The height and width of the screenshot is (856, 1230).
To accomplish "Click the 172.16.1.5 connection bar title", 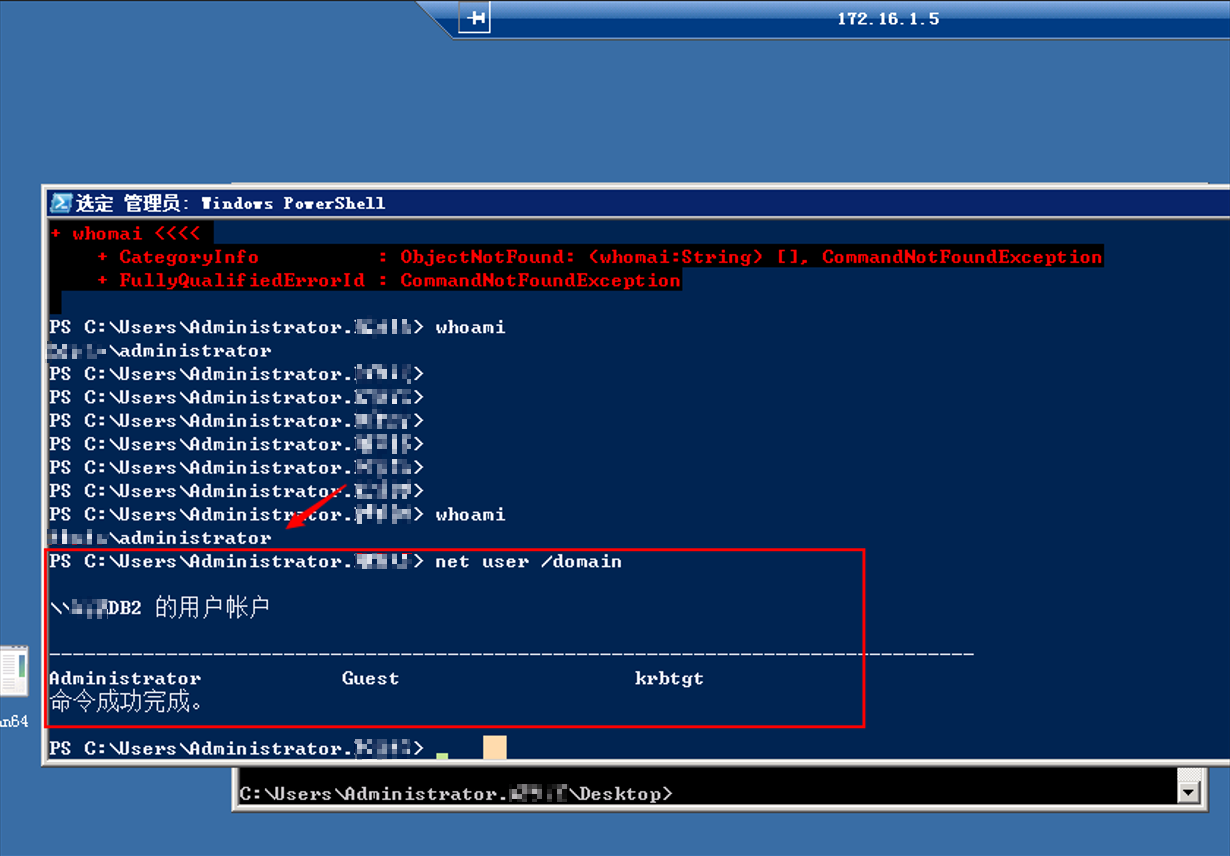I will click(x=888, y=19).
